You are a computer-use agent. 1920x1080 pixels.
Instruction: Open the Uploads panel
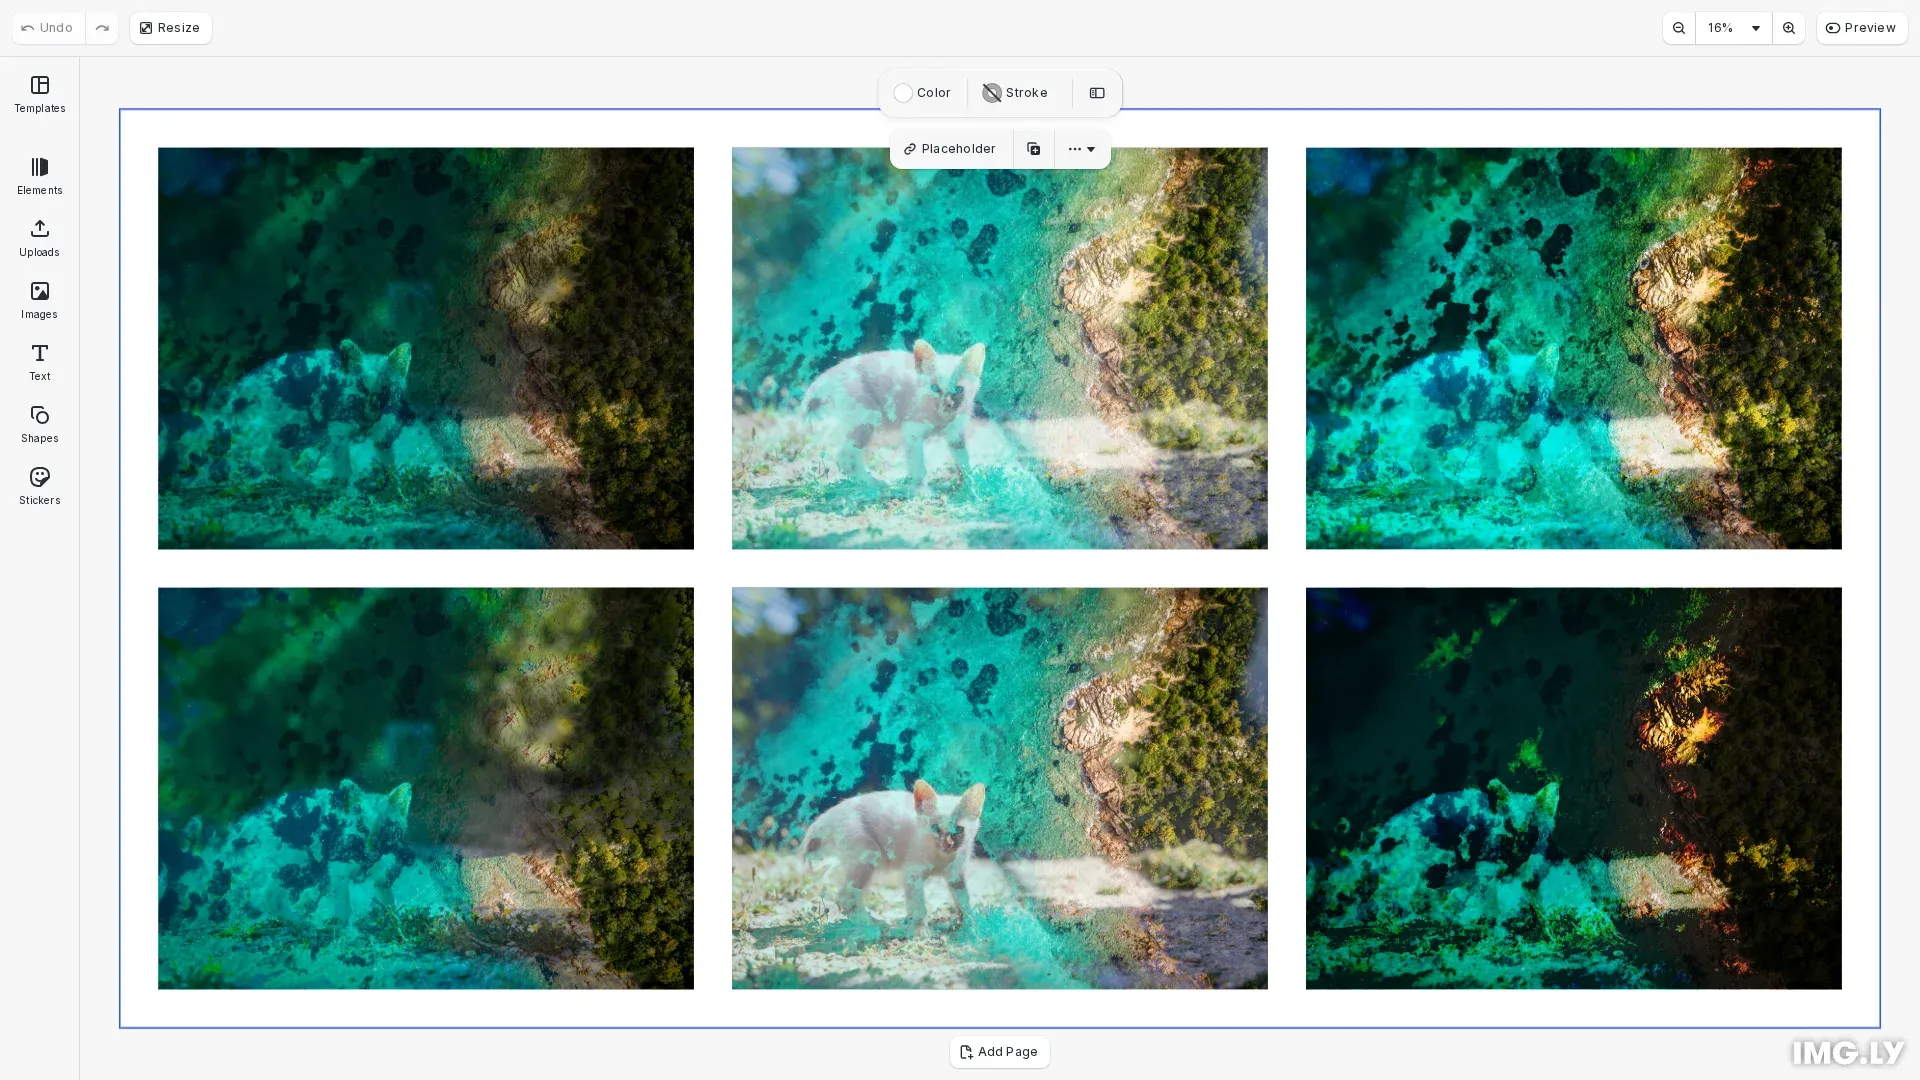(39, 239)
